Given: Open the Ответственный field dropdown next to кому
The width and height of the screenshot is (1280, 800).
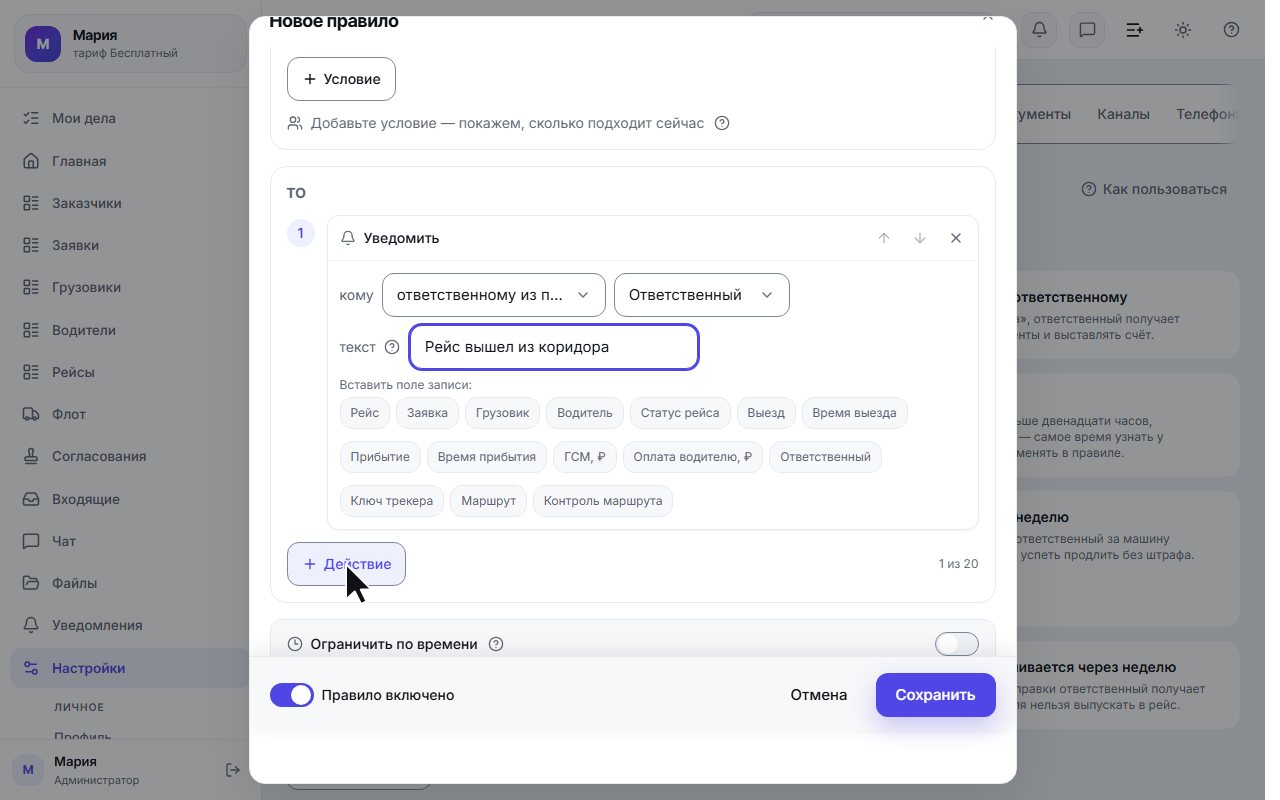Looking at the screenshot, I should click(x=702, y=295).
